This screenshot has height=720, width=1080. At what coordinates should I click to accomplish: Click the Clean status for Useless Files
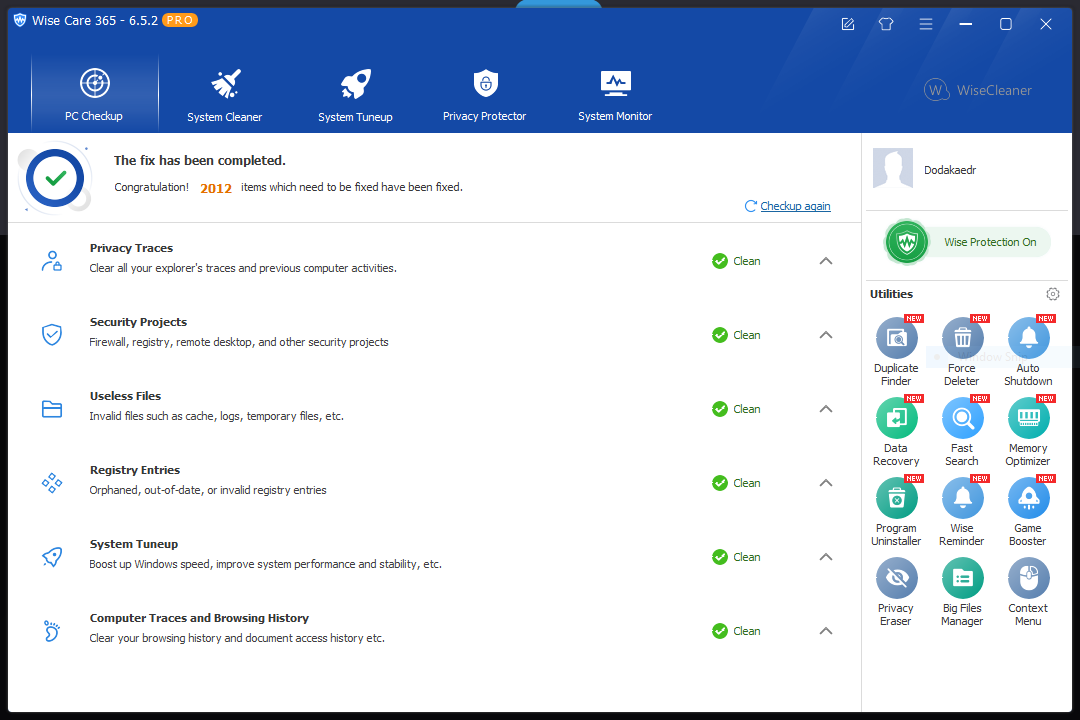point(736,409)
